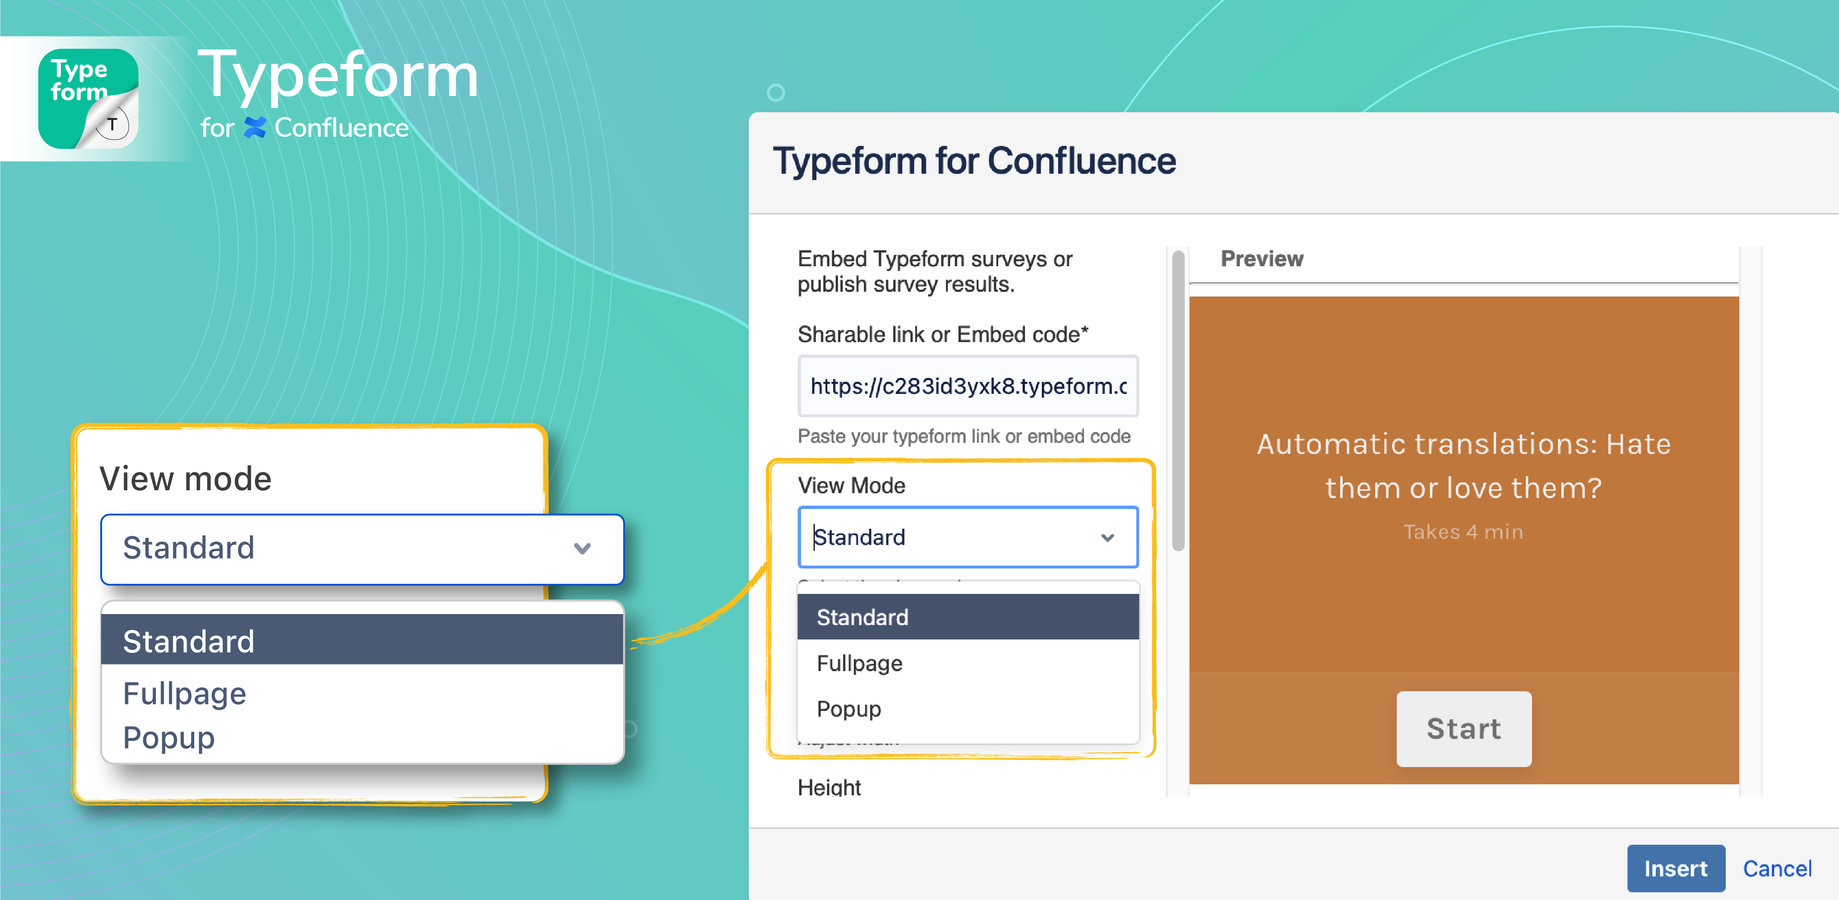The width and height of the screenshot is (1839, 900).
Task: Select 'Popup' option in the dialog's dropdown list
Action: coord(968,709)
